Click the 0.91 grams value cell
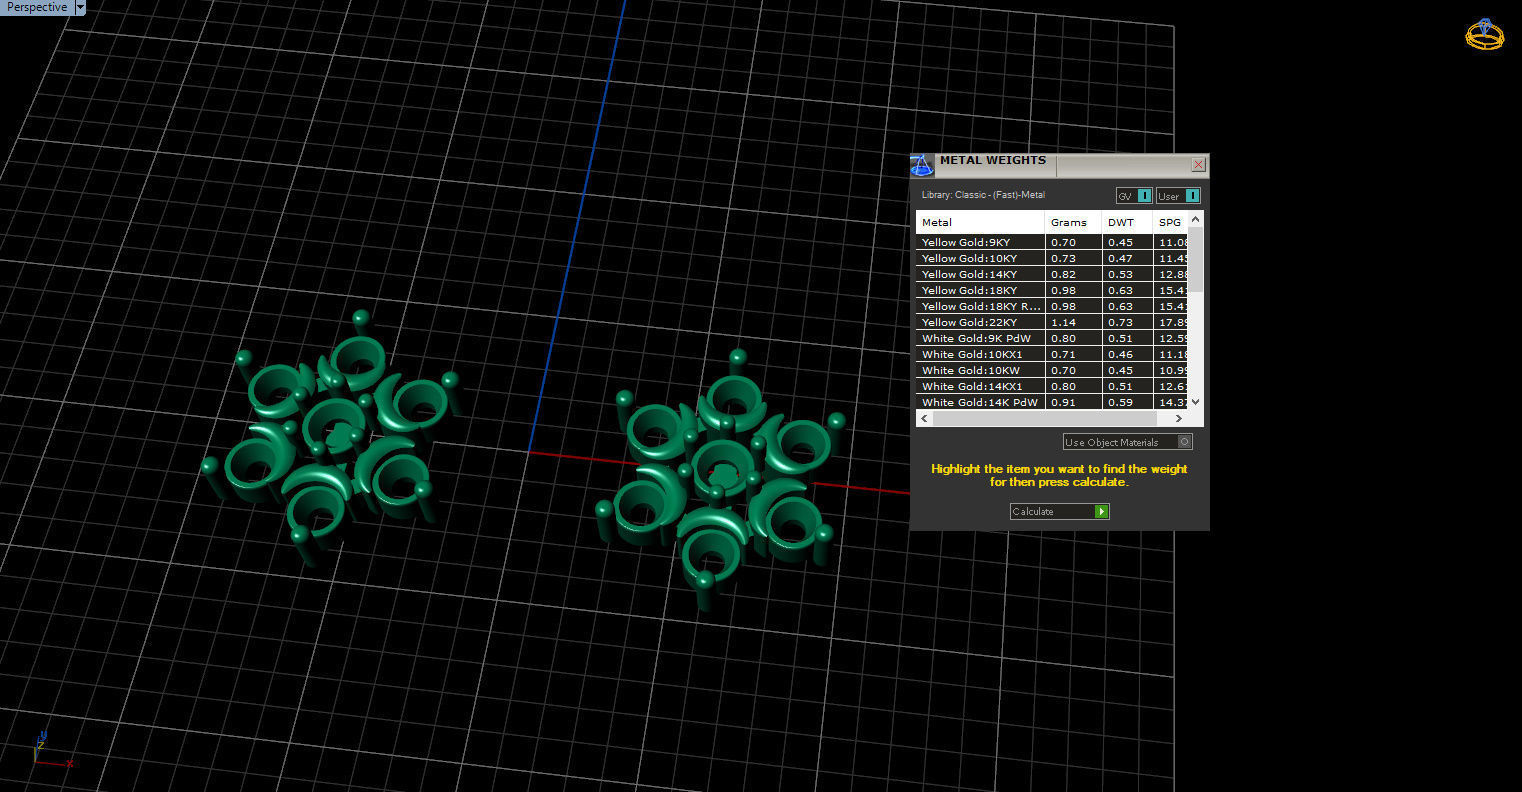1522x792 pixels. pyautogui.click(x=1074, y=402)
